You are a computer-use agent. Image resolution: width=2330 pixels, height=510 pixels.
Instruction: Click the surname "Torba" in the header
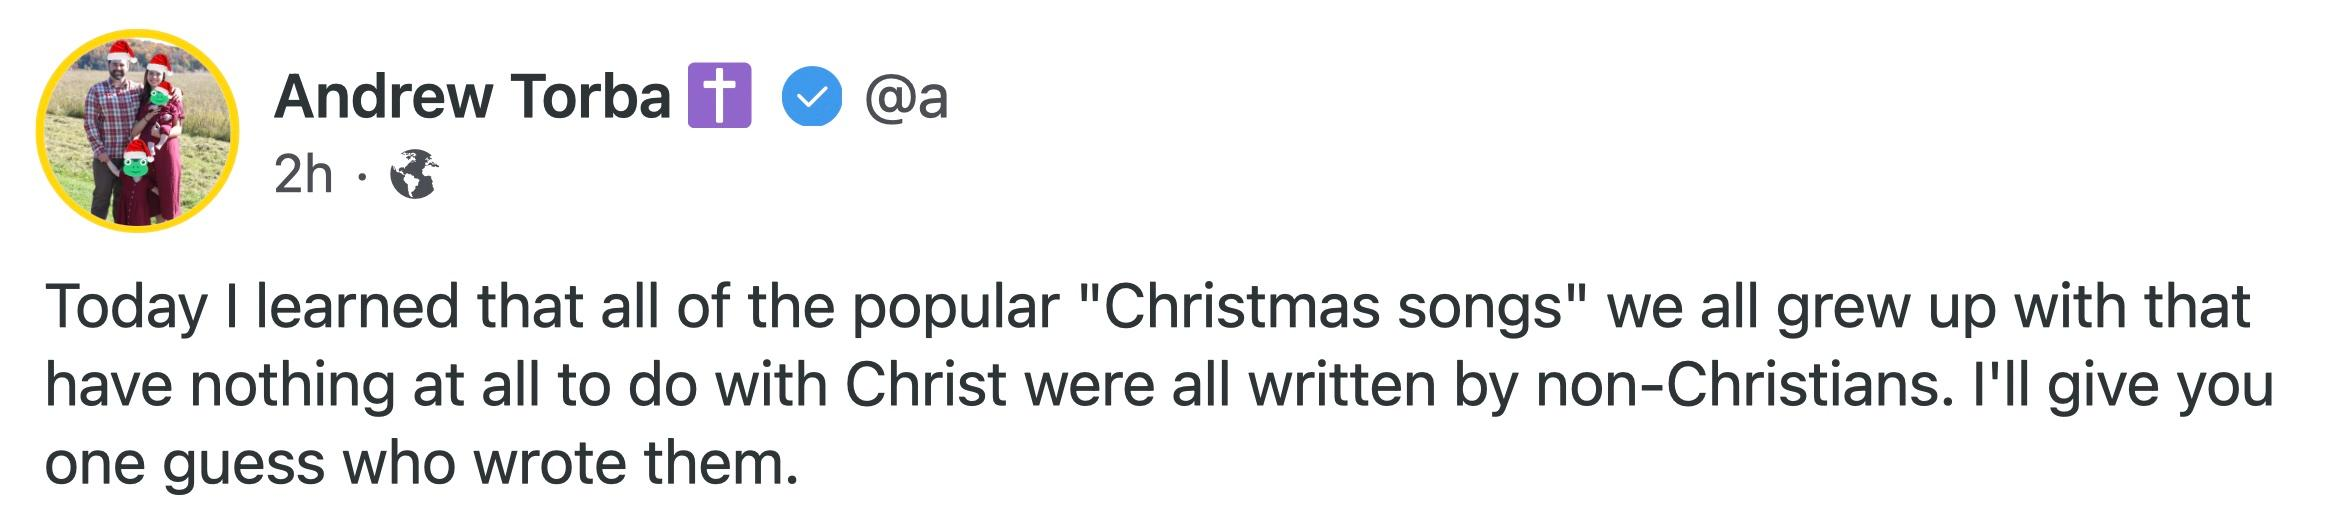coord(591,97)
